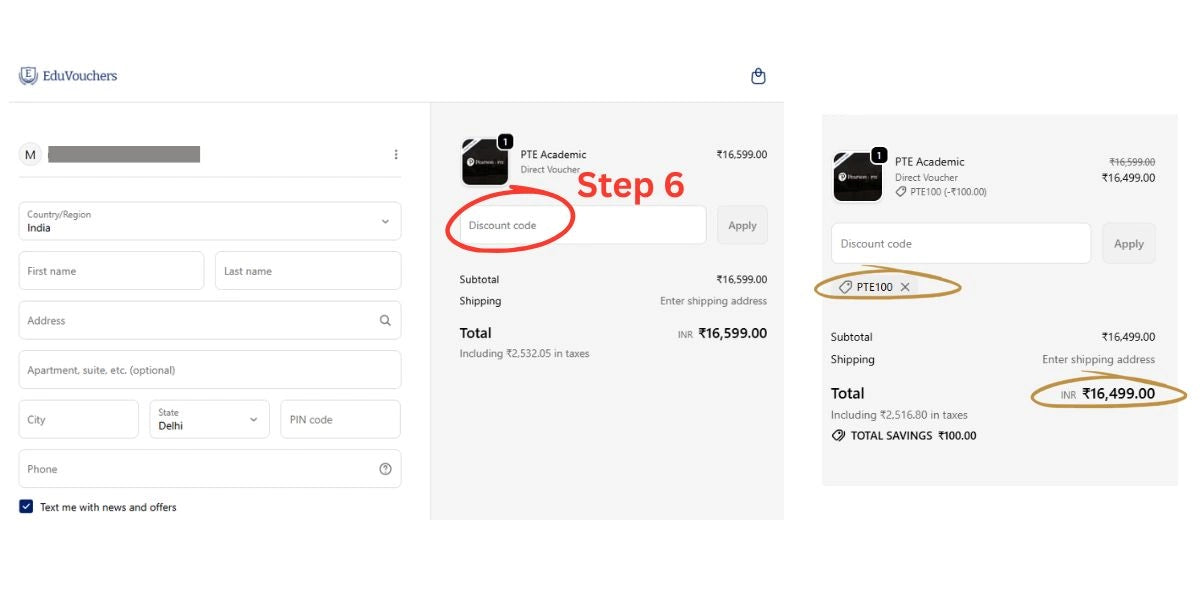Click 'PTE100 (-₹100.00)' under product name
This screenshot has width=1200, height=600.
tap(948, 192)
